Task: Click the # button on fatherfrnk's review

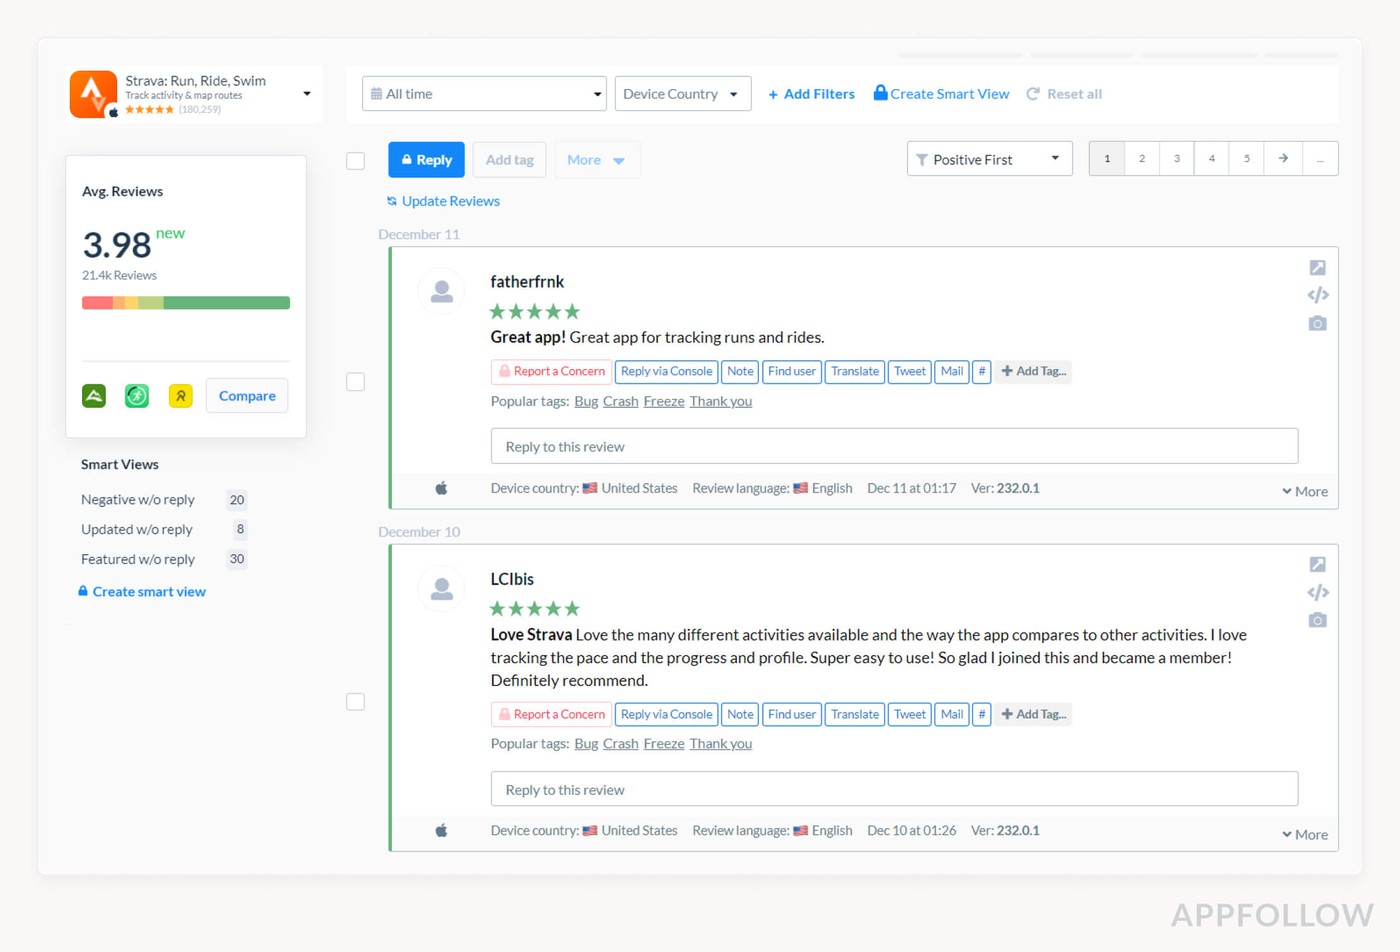Action: [x=982, y=371]
